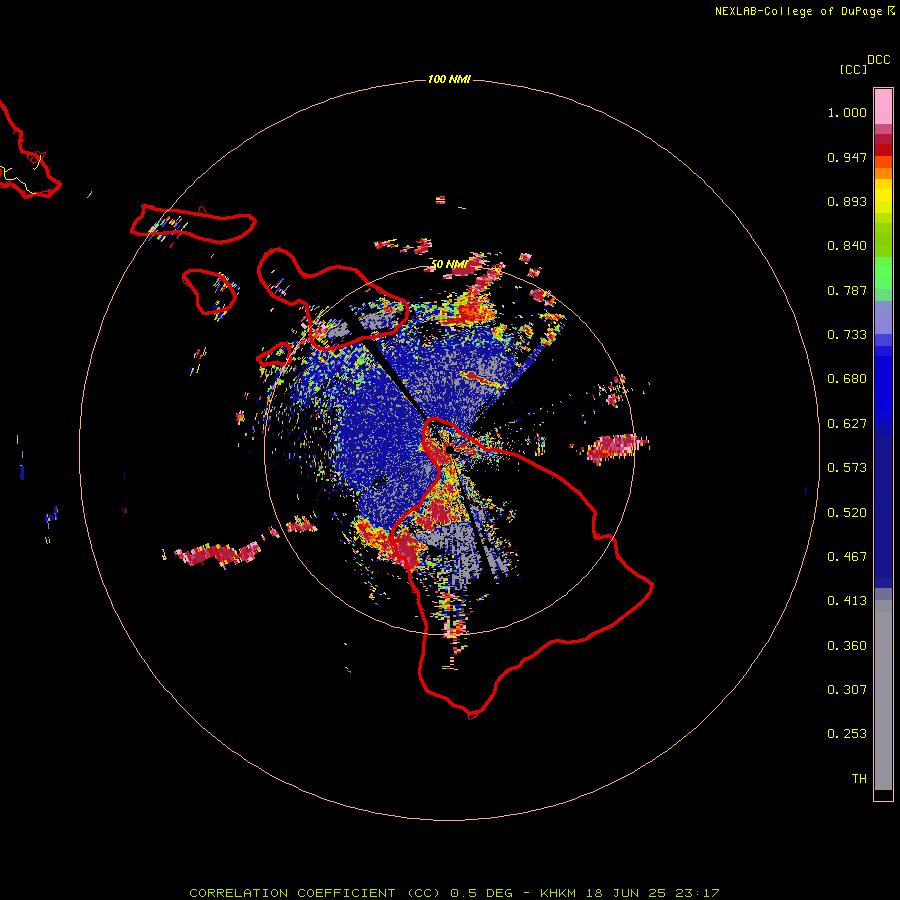Click the 0.253 colorbar value

[847, 734]
